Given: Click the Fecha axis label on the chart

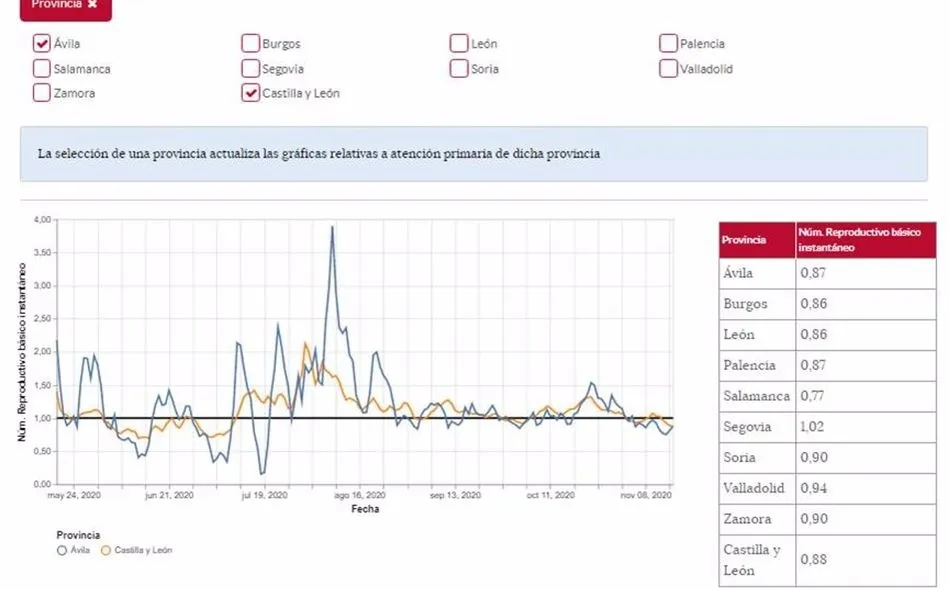Looking at the screenshot, I should tap(367, 508).
